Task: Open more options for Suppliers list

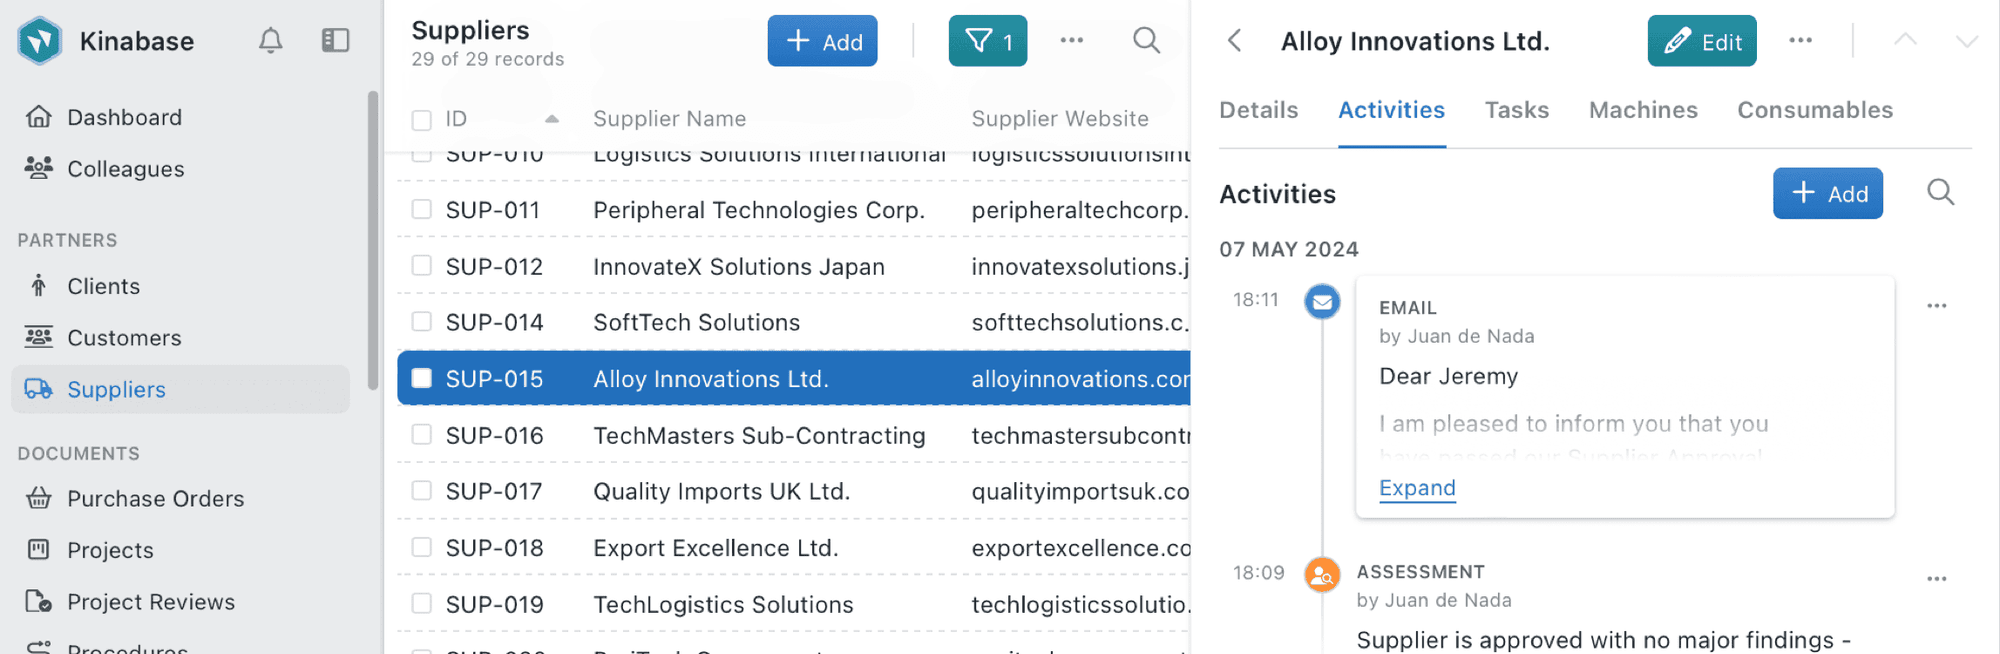Action: (x=1071, y=41)
